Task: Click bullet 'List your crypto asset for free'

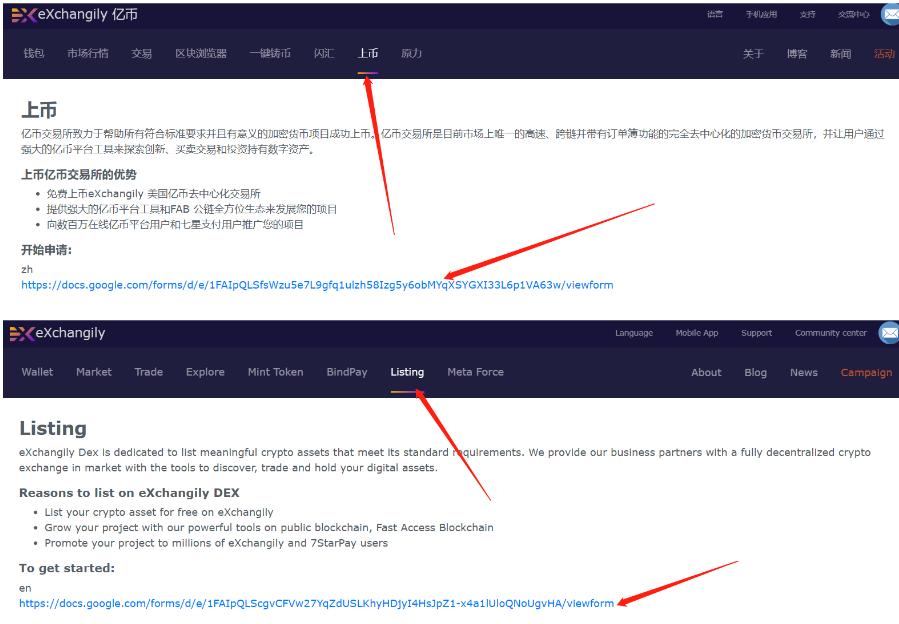Action: (x=159, y=512)
